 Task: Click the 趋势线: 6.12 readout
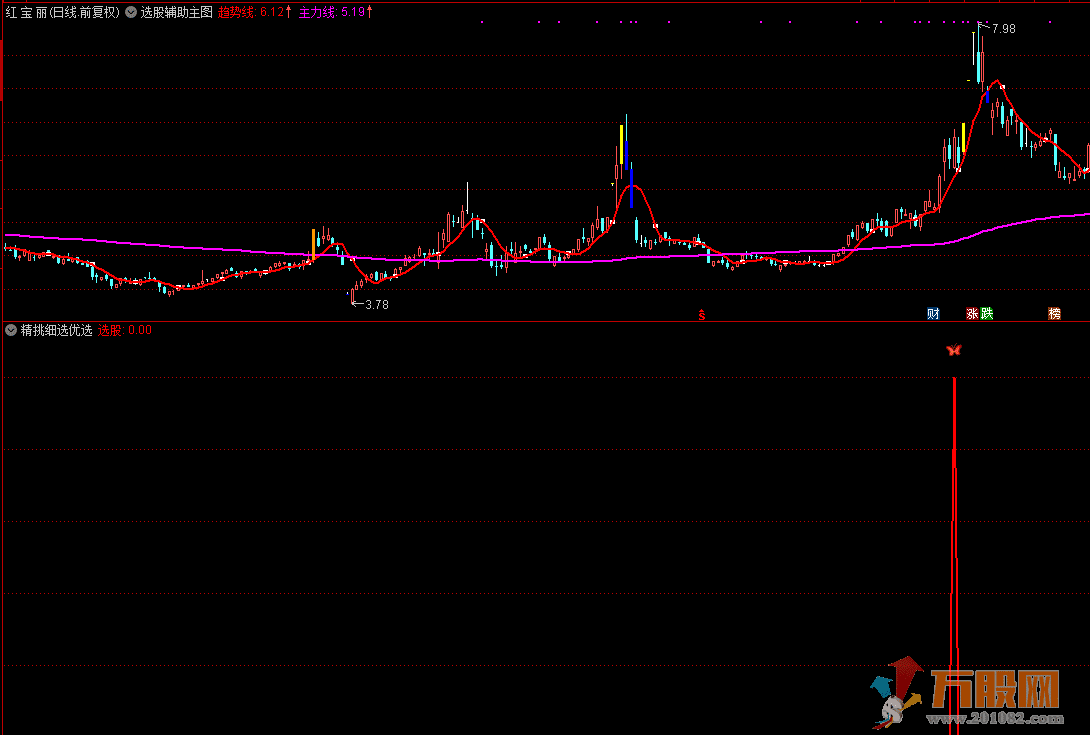254,12
